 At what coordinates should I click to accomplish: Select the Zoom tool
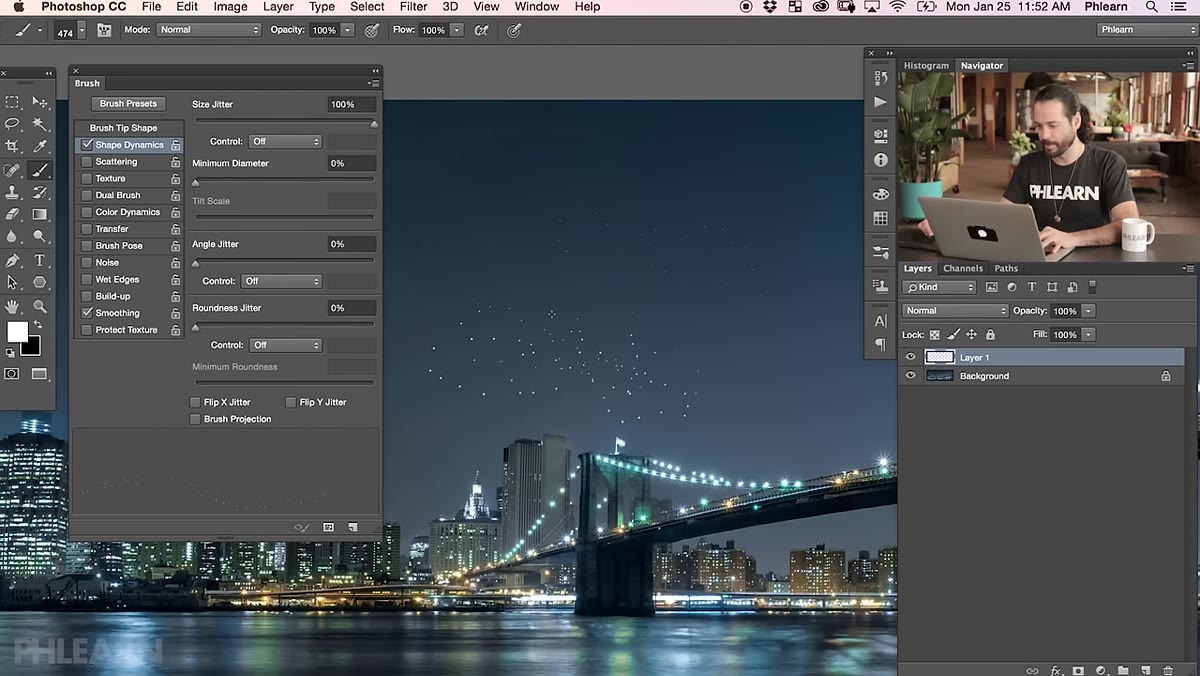40,306
